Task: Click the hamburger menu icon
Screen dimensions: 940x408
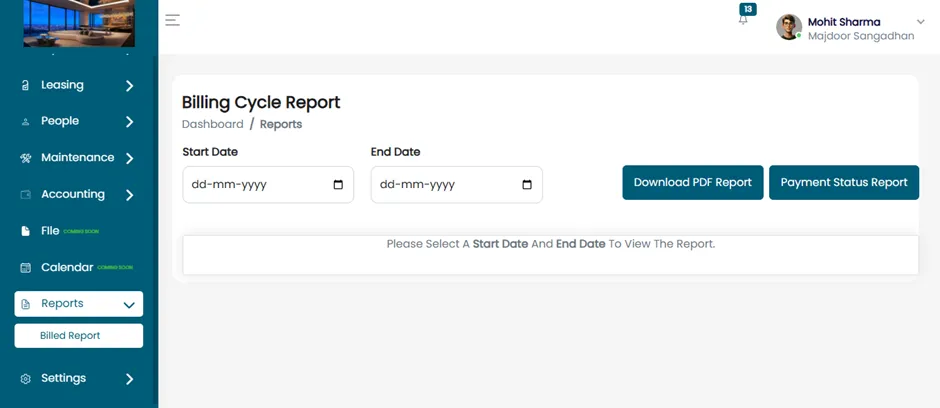Action: pyautogui.click(x=173, y=20)
